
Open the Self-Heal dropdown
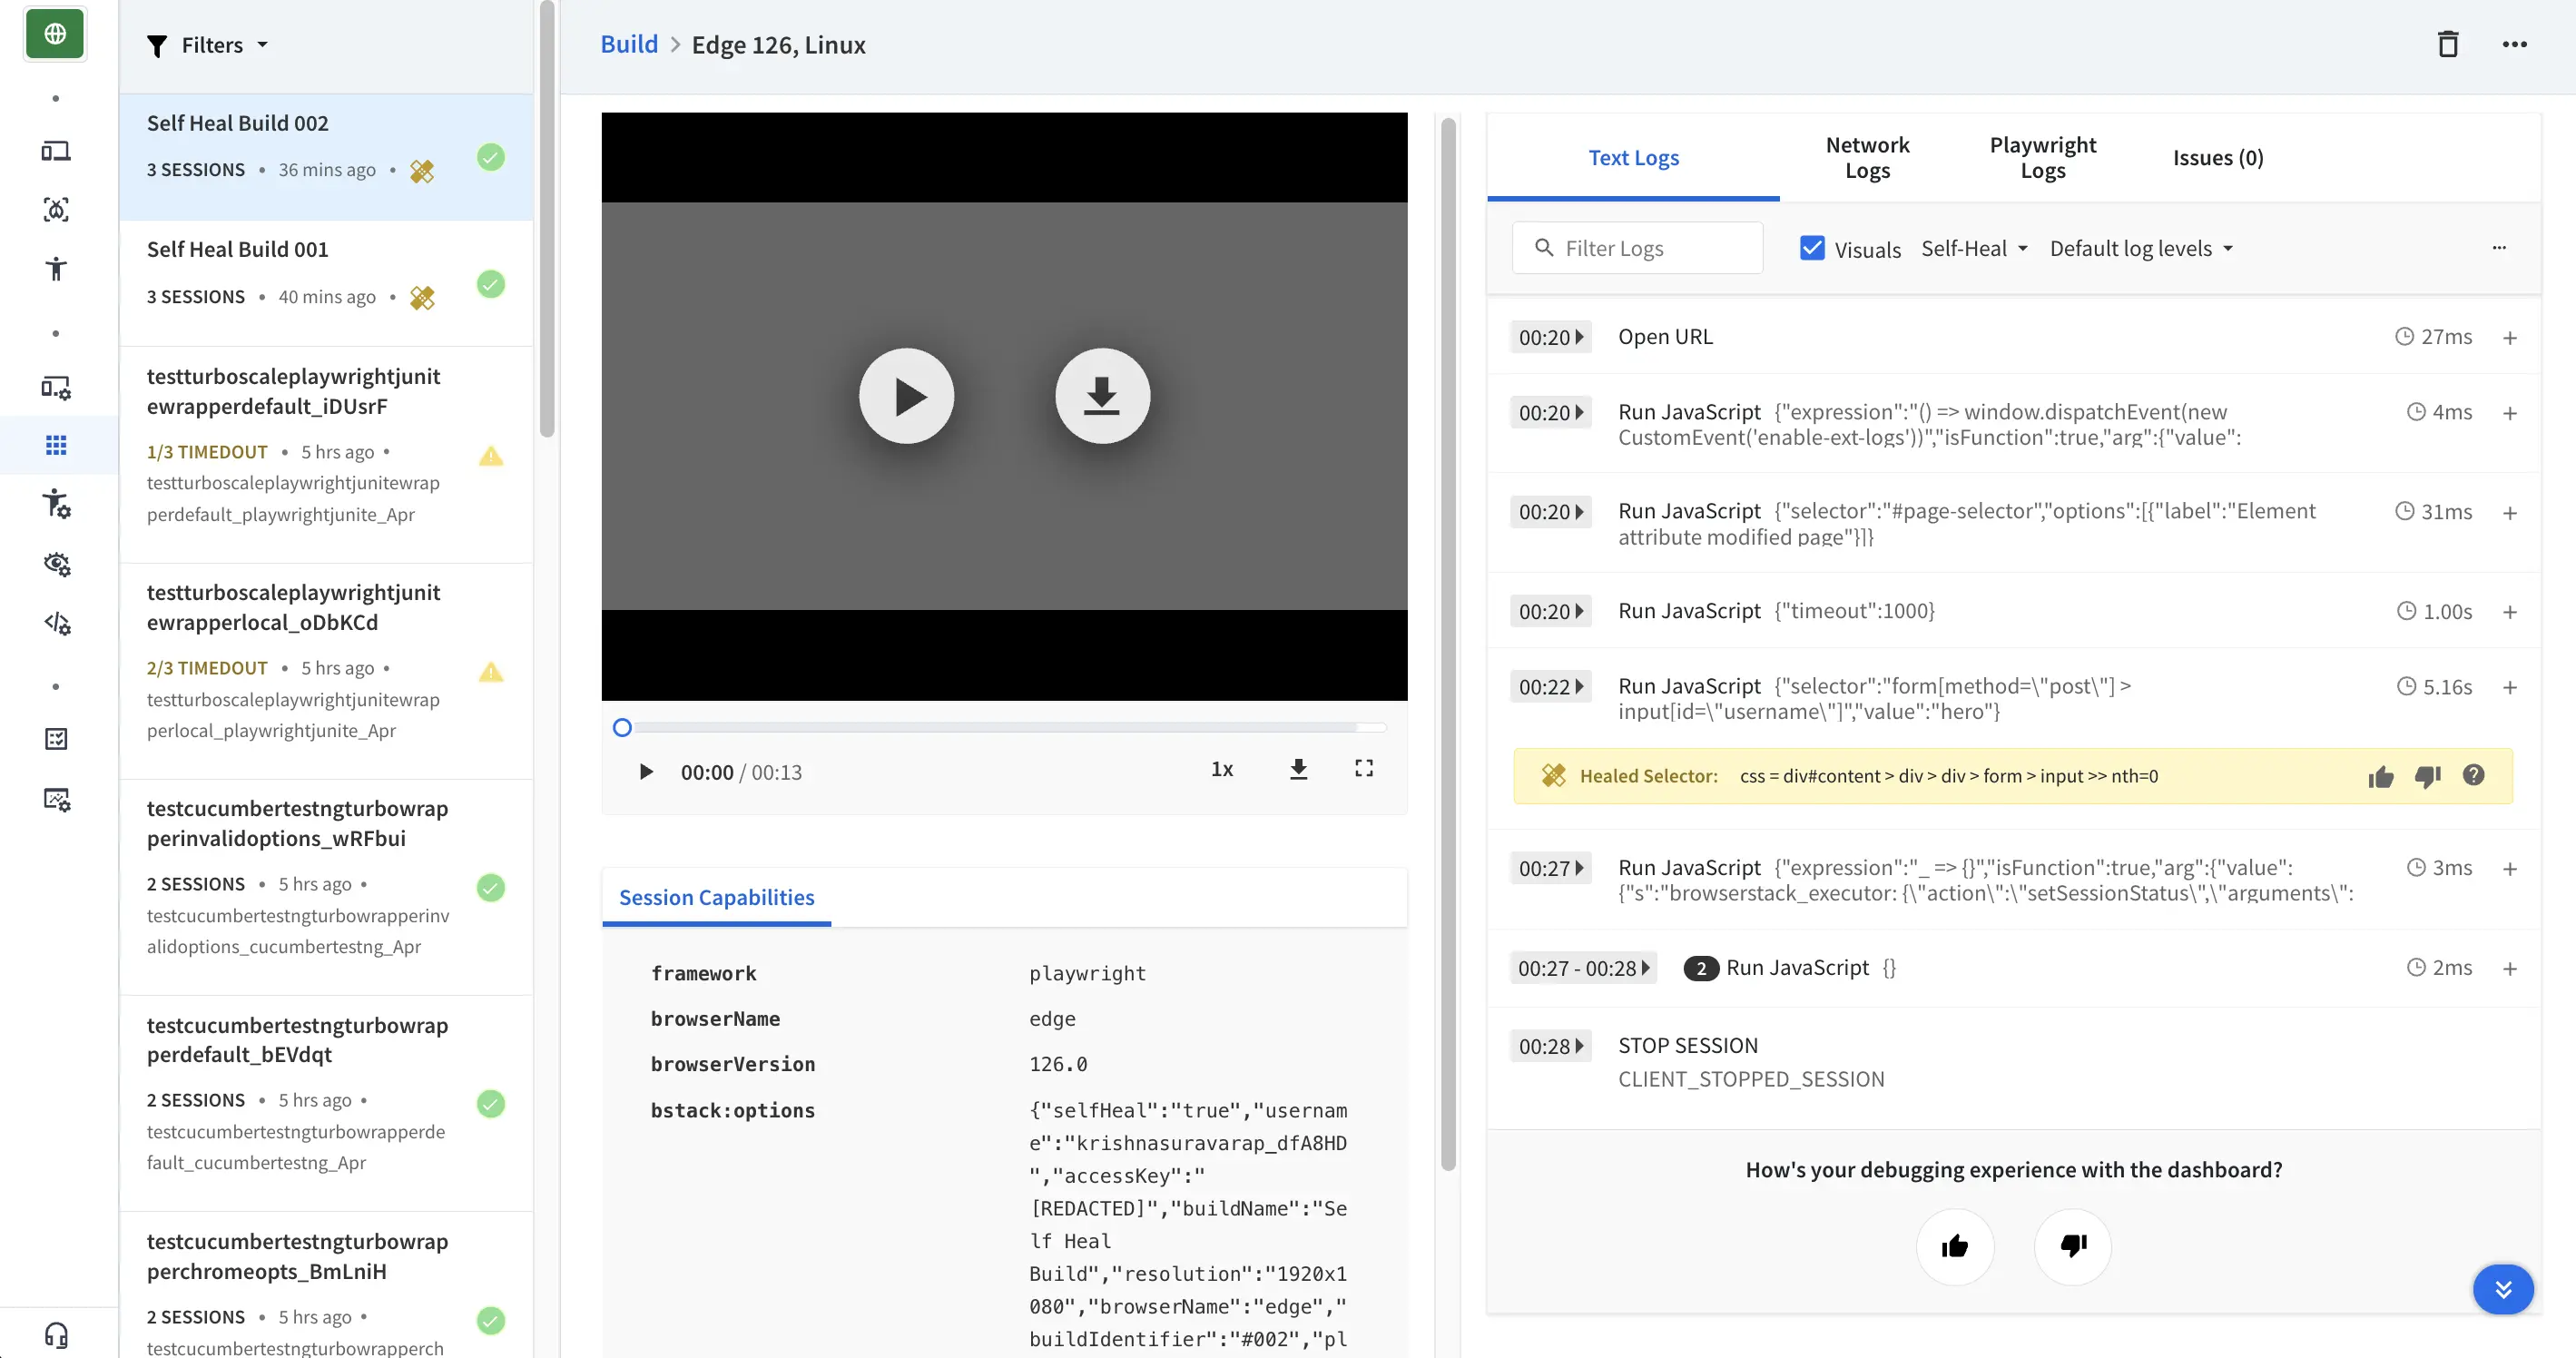1973,248
